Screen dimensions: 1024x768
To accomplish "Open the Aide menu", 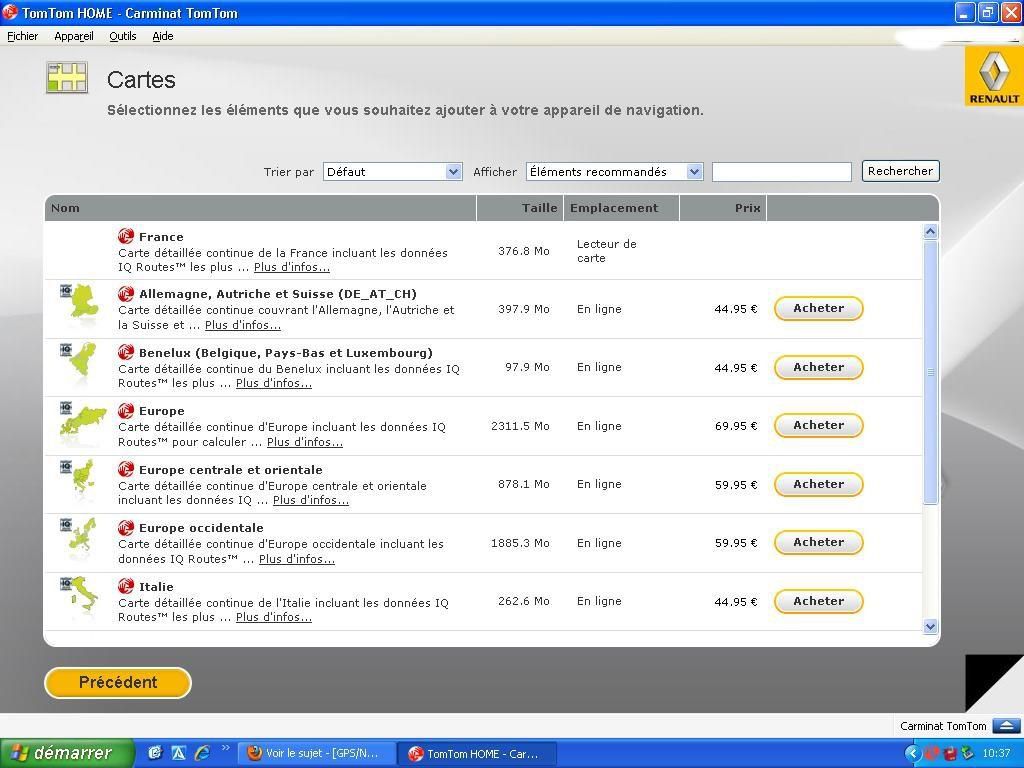I will [163, 36].
